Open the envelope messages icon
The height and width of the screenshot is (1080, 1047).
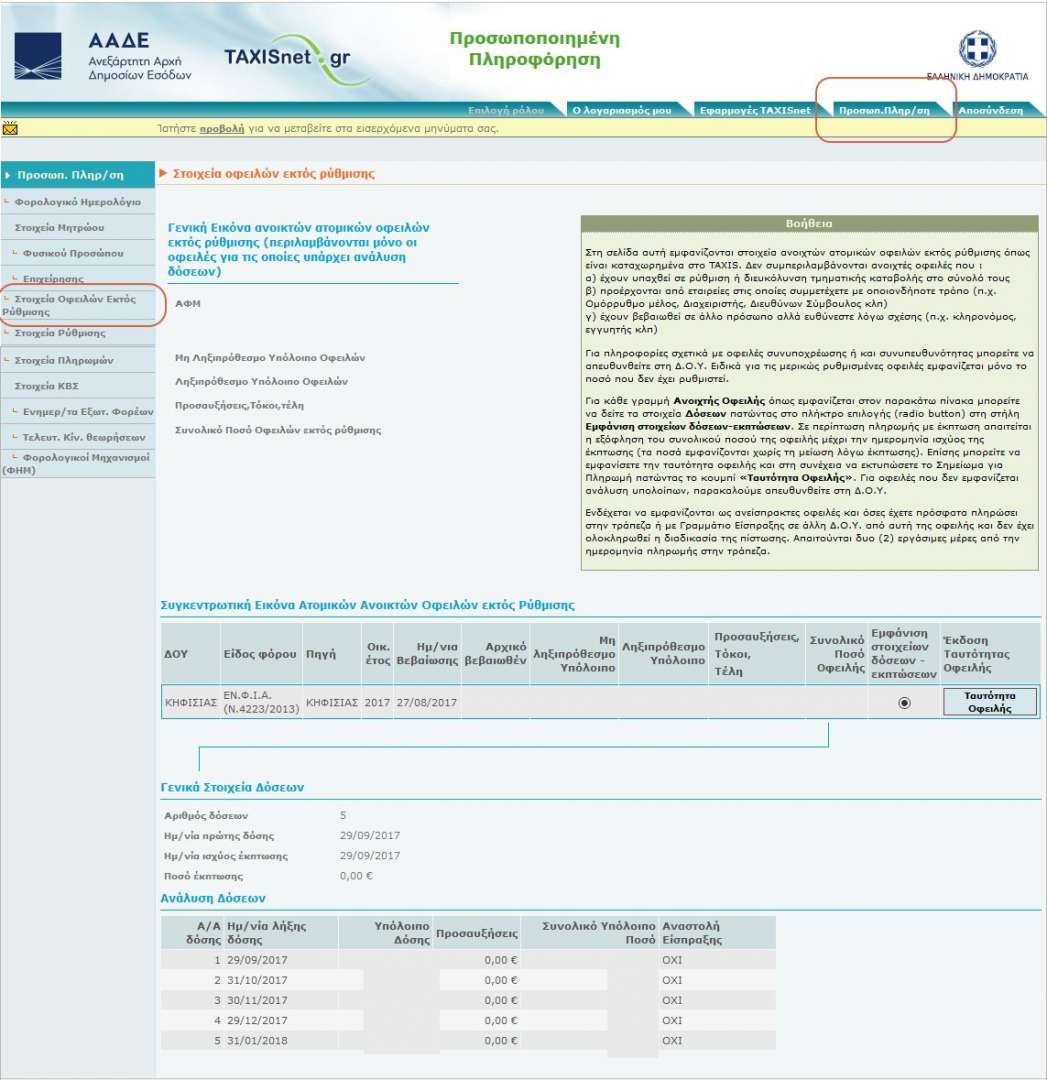[x=10, y=128]
